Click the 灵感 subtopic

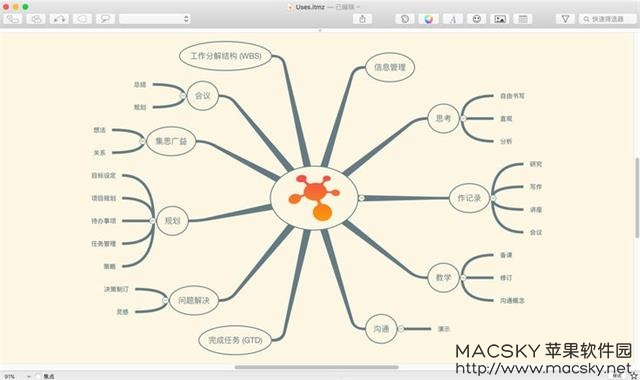(x=122, y=312)
